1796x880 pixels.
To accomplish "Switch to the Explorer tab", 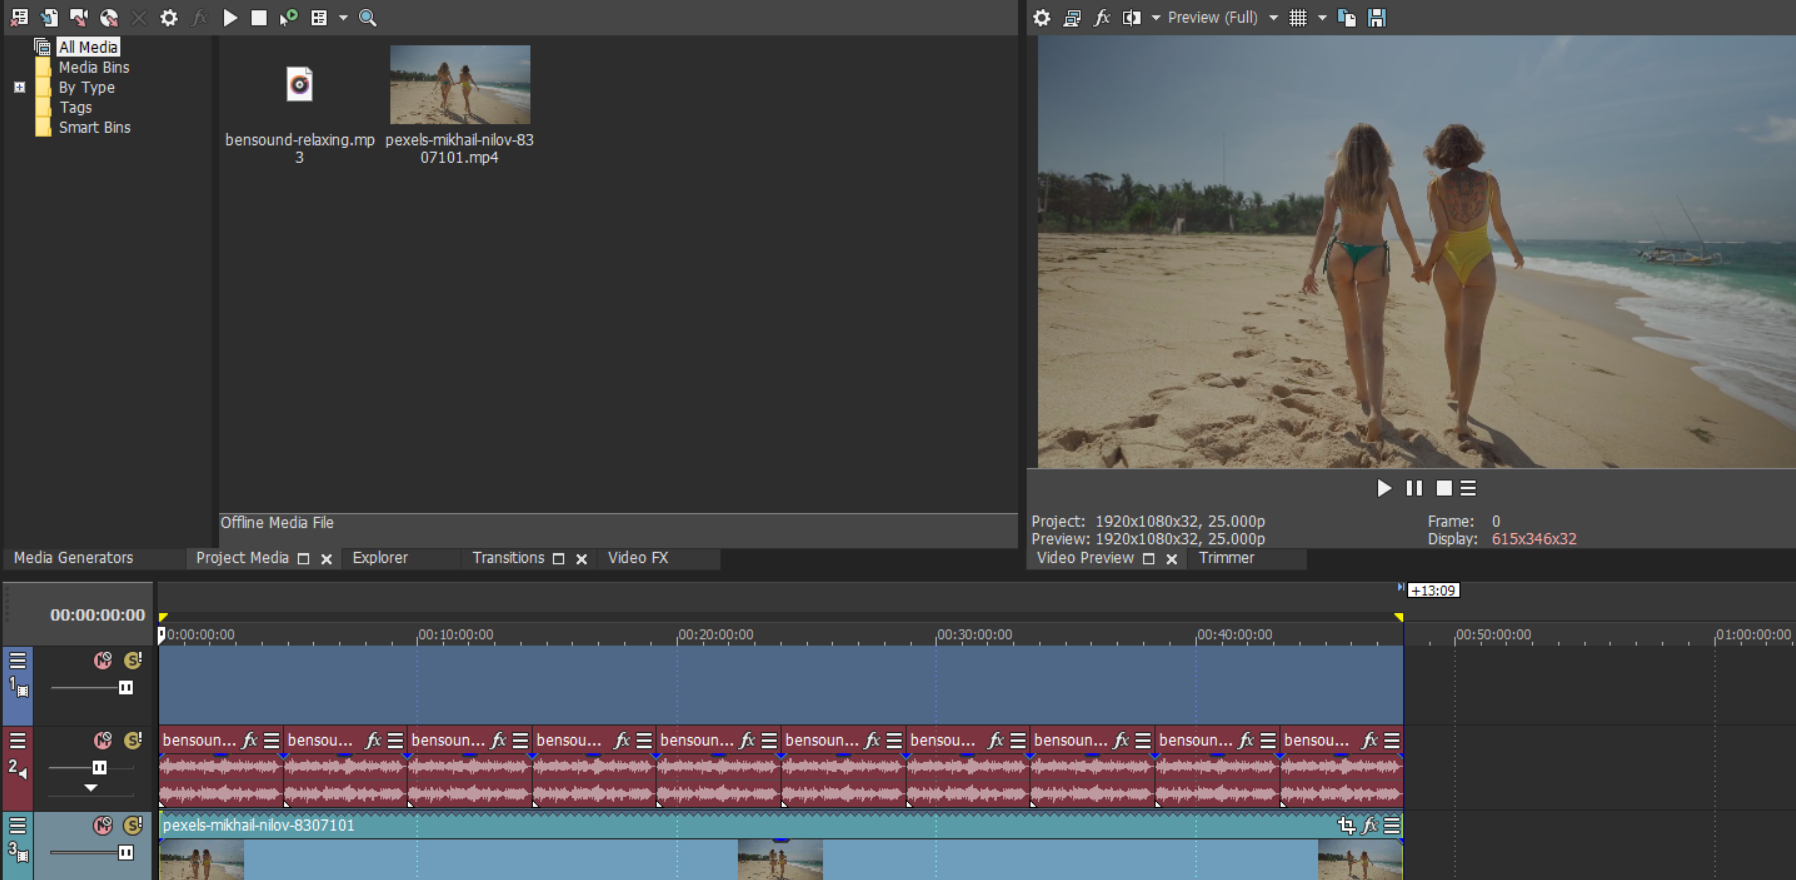I will coord(380,558).
